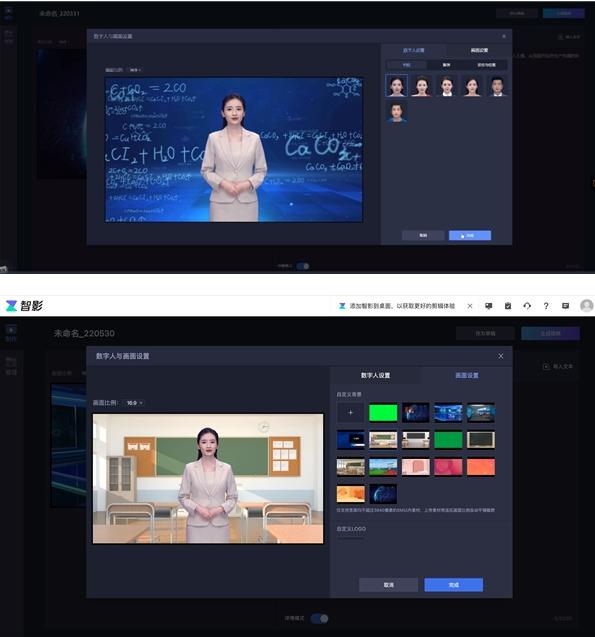Viewport: 595px width, 637px height.
Task: Click the blue 完成 button in lower dialog
Action: coord(454,585)
